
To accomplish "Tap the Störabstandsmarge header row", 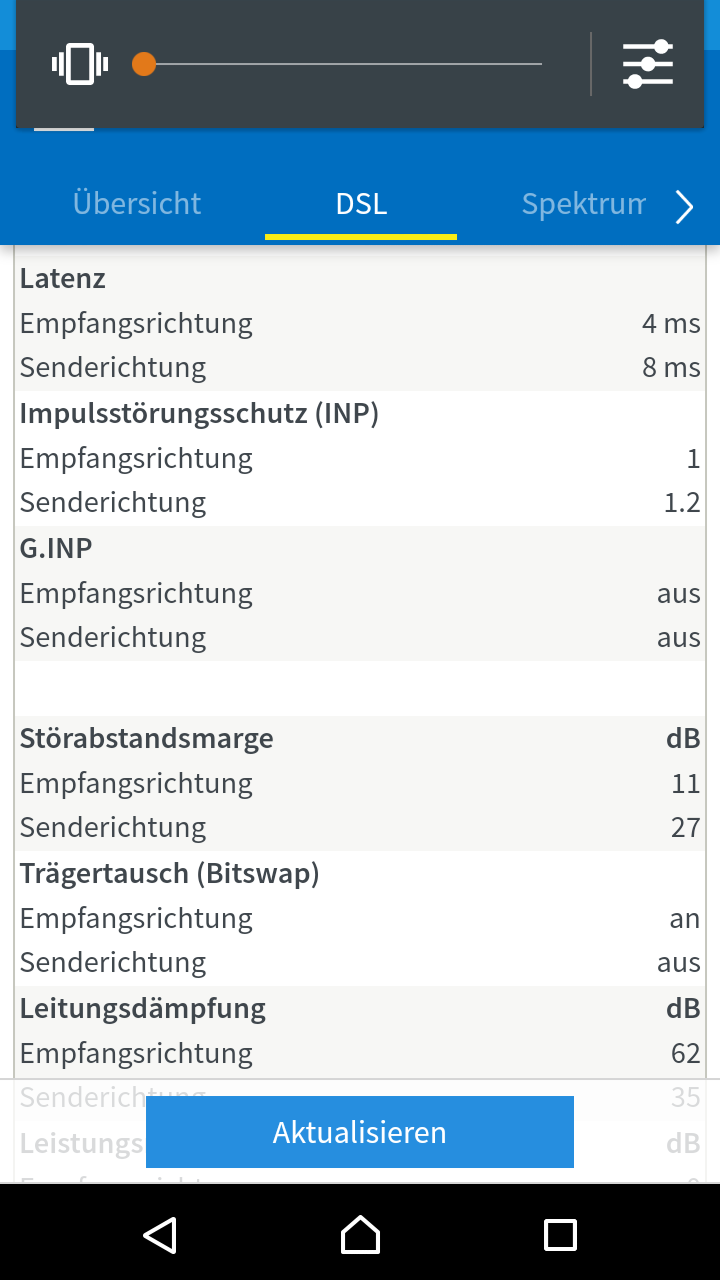I will click(360, 739).
